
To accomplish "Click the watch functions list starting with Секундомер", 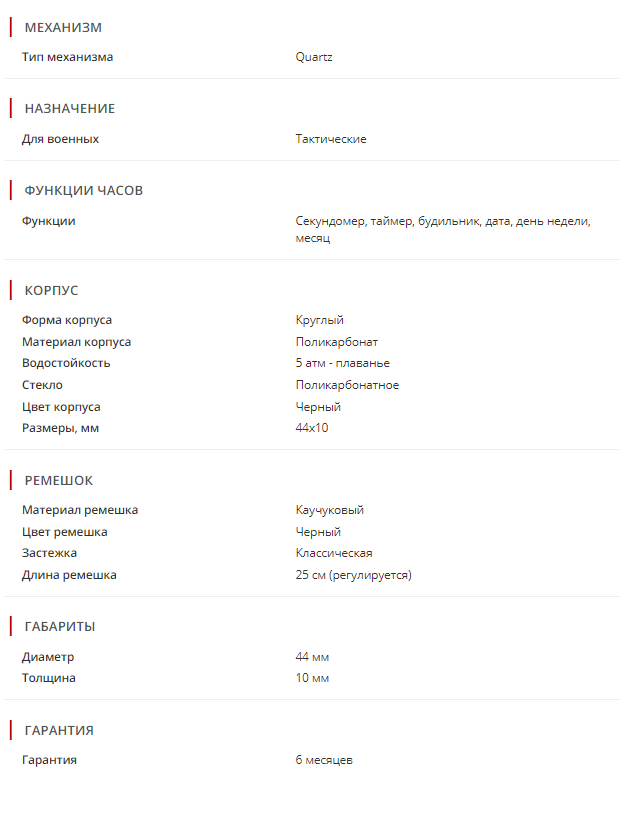I will click(x=443, y=229).
